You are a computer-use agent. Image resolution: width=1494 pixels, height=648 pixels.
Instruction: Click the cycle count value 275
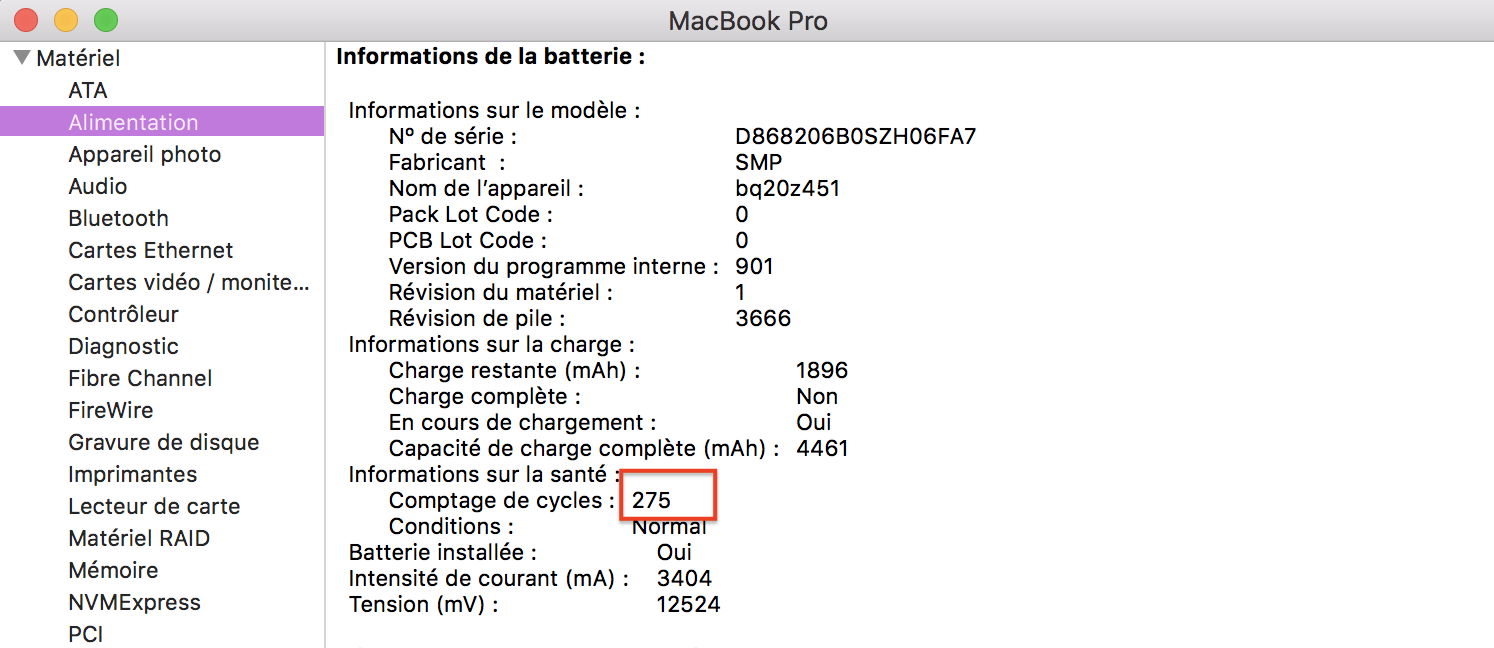coord(651,500)
